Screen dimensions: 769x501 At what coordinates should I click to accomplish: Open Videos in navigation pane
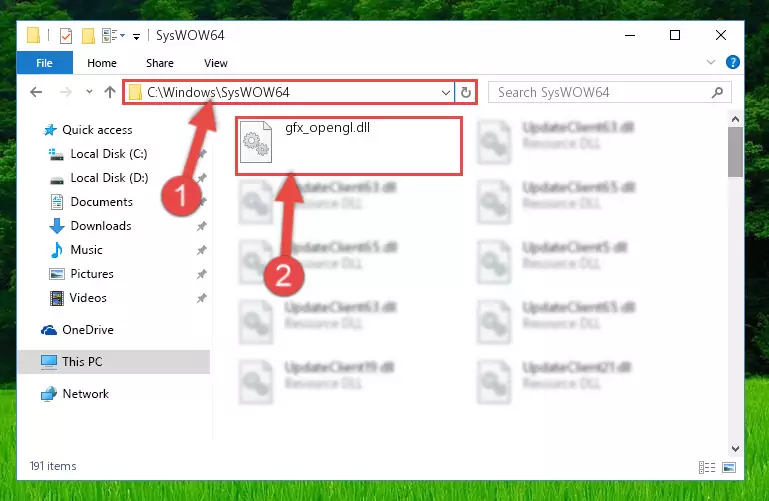tap(88, 298)
